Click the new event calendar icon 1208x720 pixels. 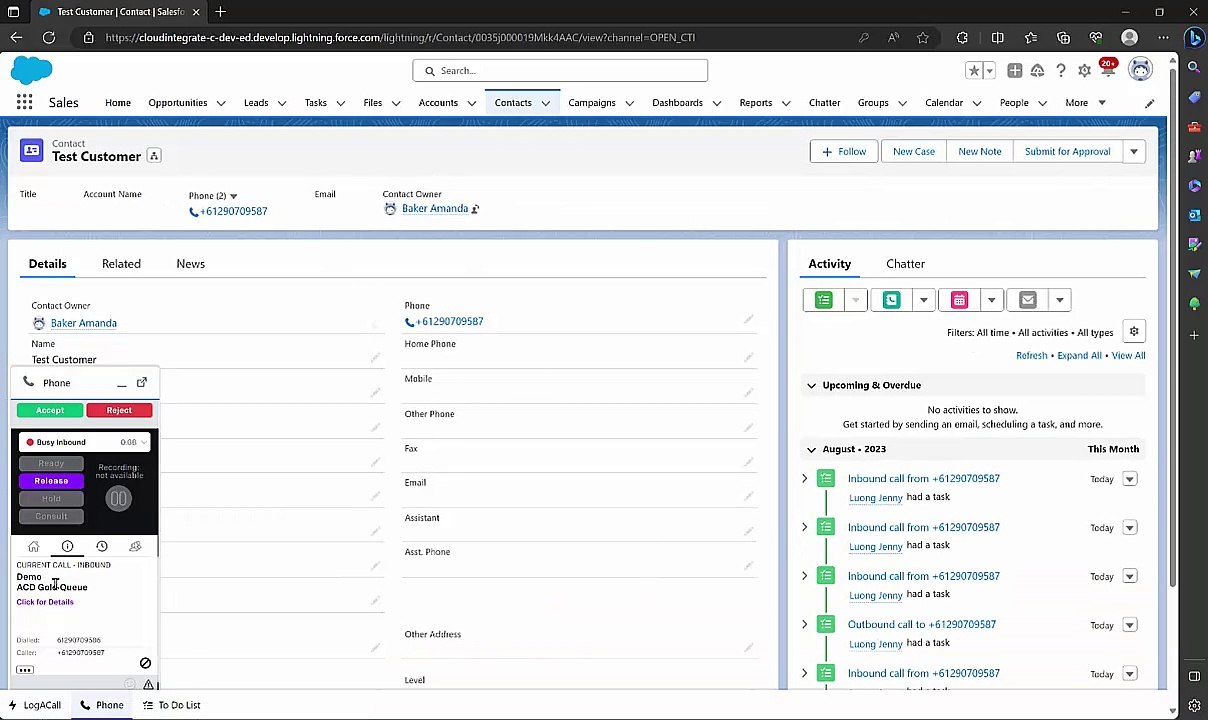coord(959,300)
